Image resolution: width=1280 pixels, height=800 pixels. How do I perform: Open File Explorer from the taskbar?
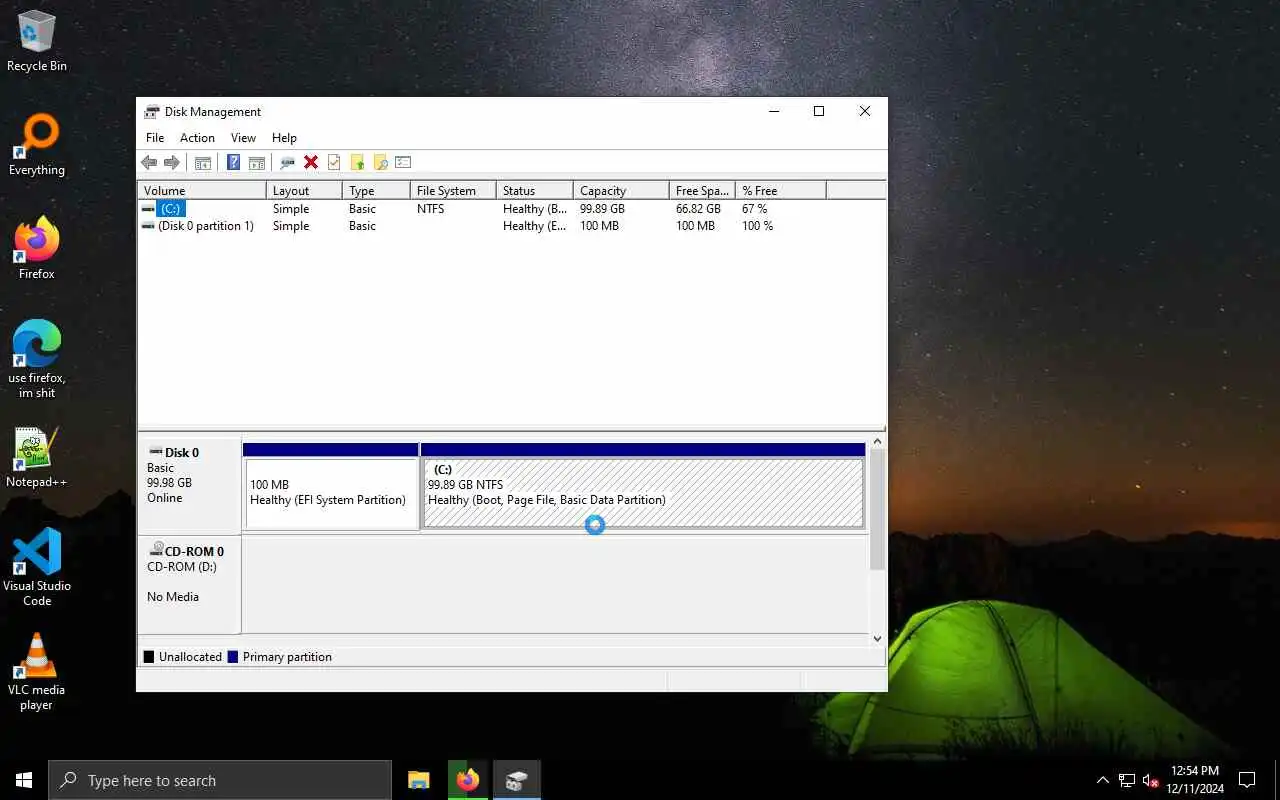419,780
